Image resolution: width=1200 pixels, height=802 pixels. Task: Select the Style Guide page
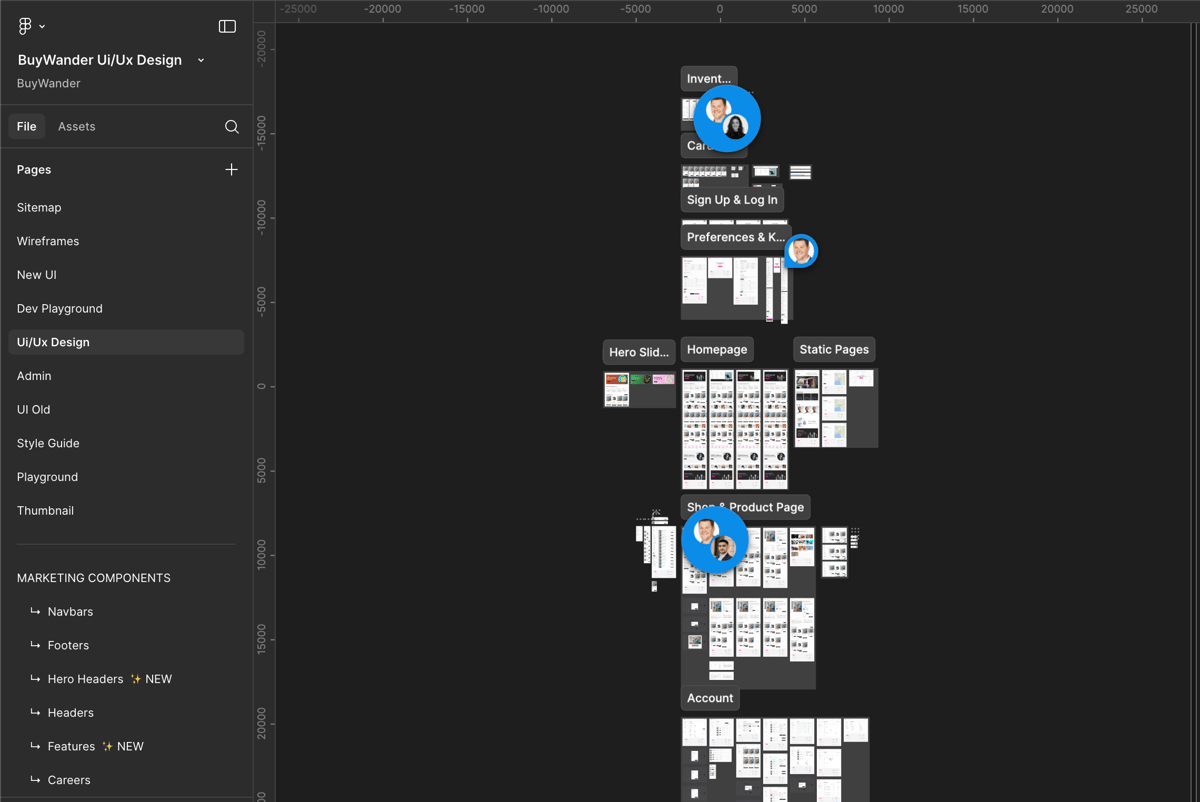48,443
